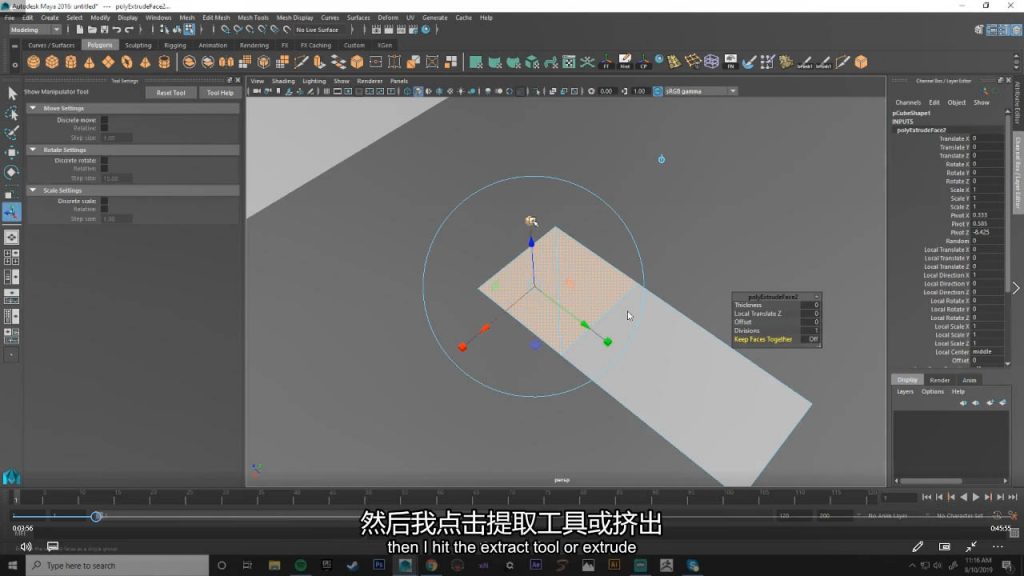
Task: Click the Windows Start button
Action: [x=12, y=566]
